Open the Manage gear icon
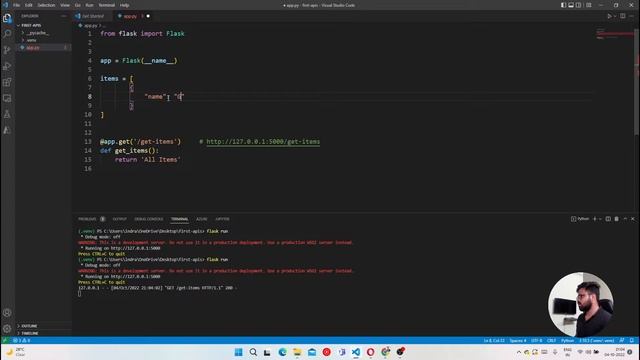 (x=7, y=329)
